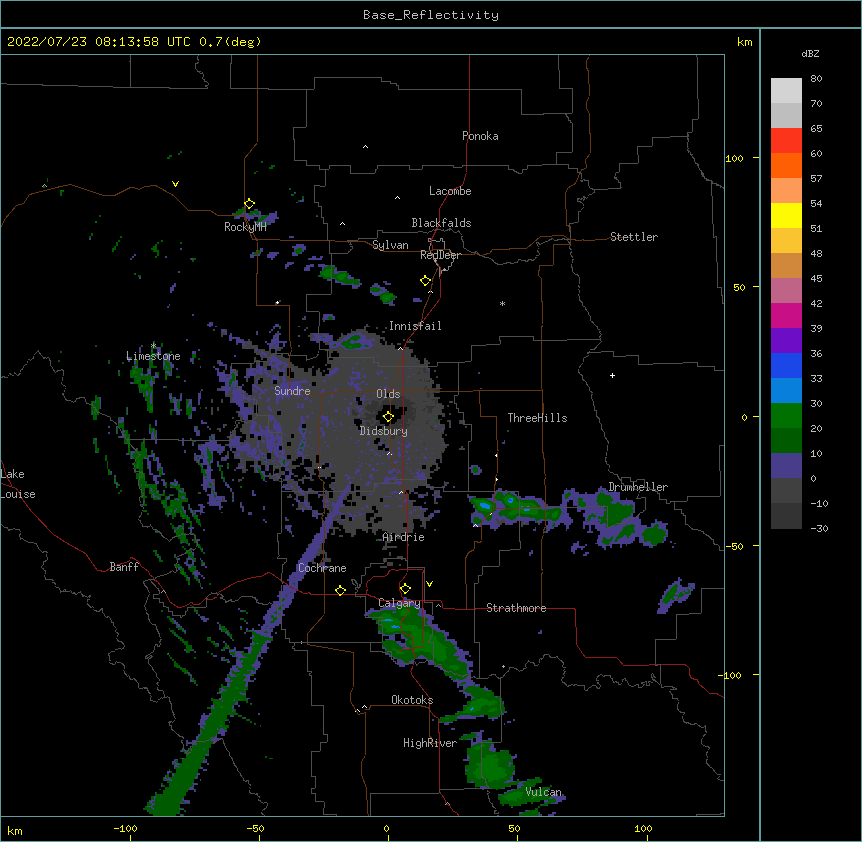The width and height of the screenshot is (862, 842).
Task: Click the Airdrie city label
Action: click(404, 537)
